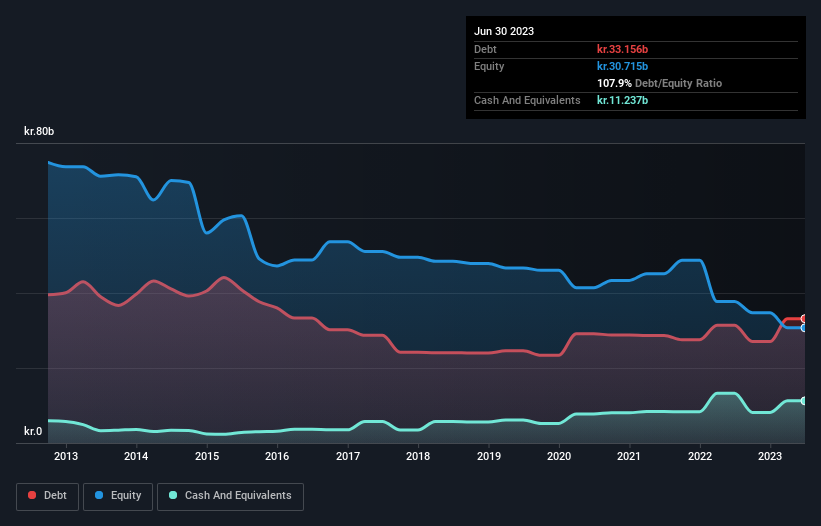Select the 2021 x-axis label

[x=629, y=456]
